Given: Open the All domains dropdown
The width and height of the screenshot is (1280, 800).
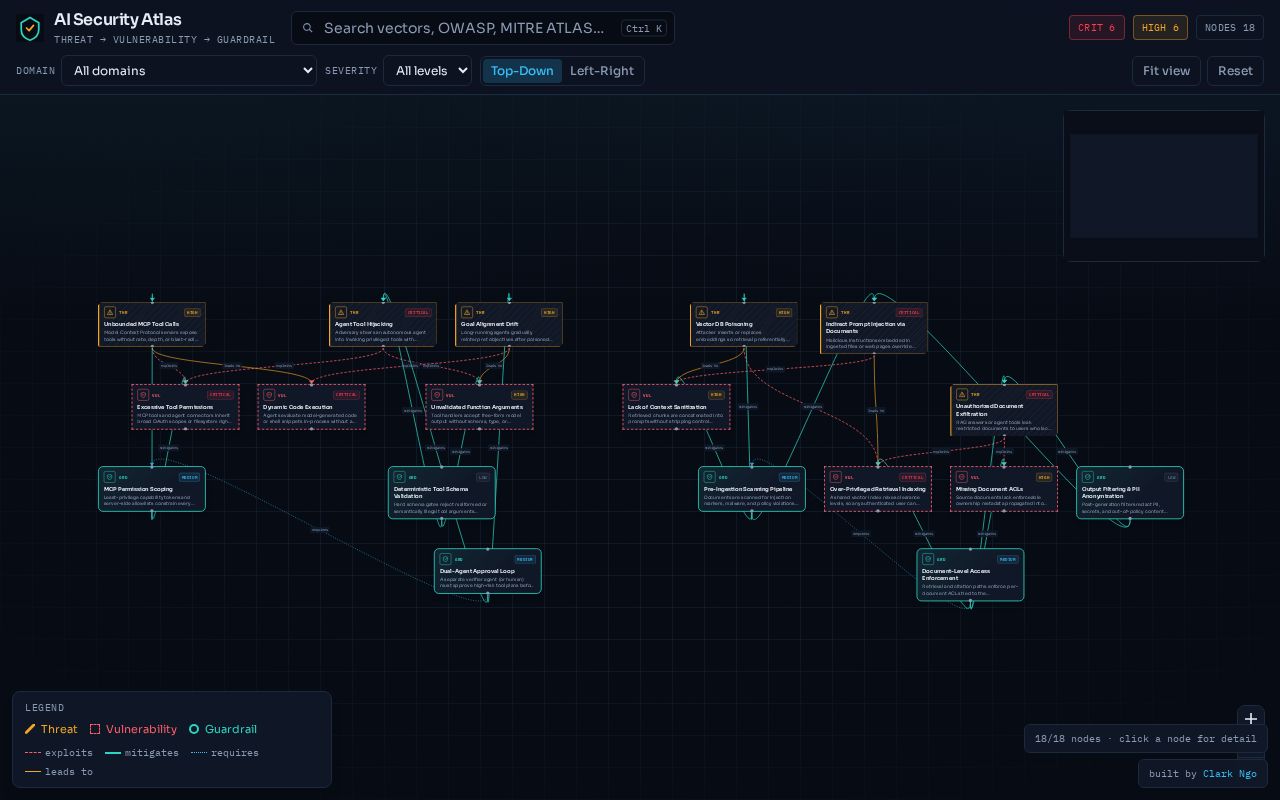Looking at the screenshot, I should click(189, 71).
